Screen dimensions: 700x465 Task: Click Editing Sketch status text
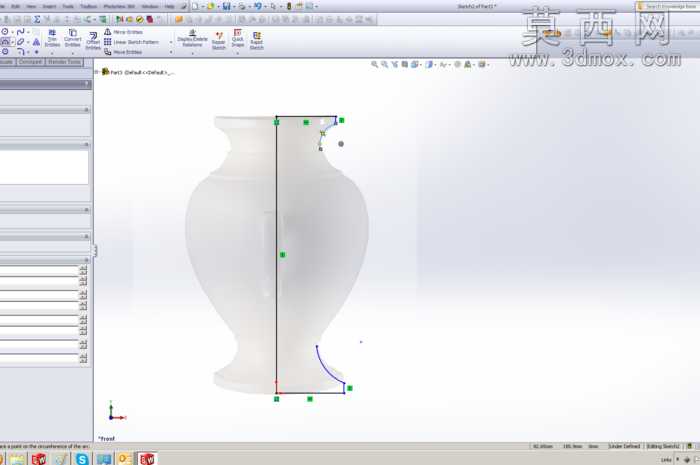pyautogui.click(x=663, y=446)
